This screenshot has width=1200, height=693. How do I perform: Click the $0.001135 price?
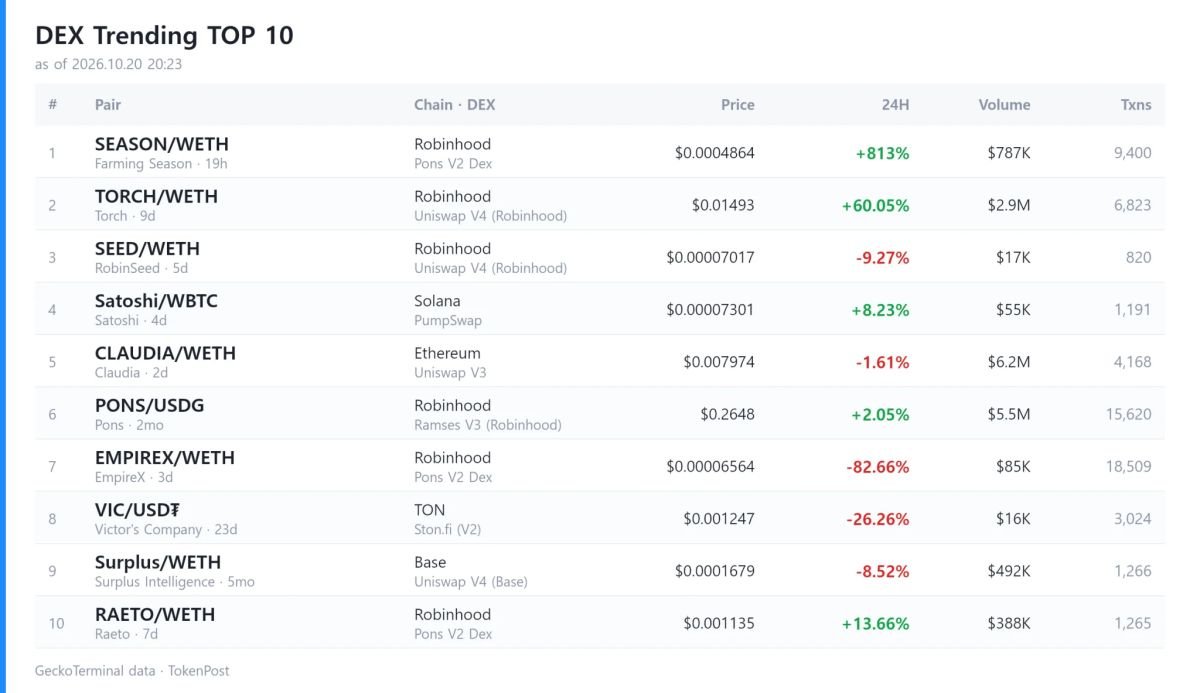tap(719, 623)
